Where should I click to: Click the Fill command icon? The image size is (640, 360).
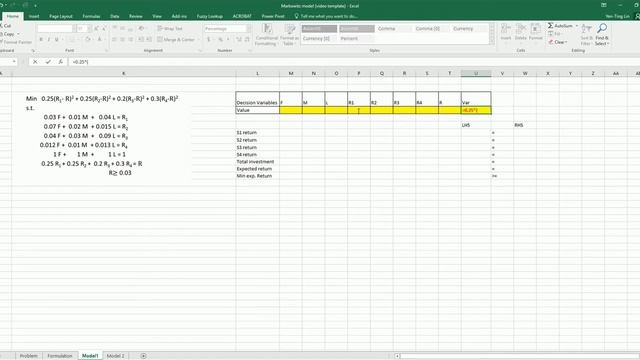pyautogui.click(x=551, y=34)
